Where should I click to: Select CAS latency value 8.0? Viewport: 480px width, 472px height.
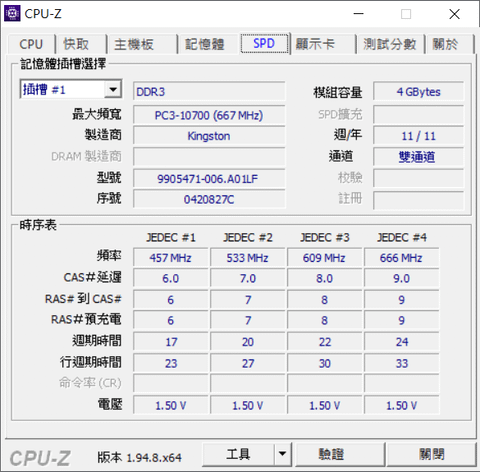tap(324, 278)
